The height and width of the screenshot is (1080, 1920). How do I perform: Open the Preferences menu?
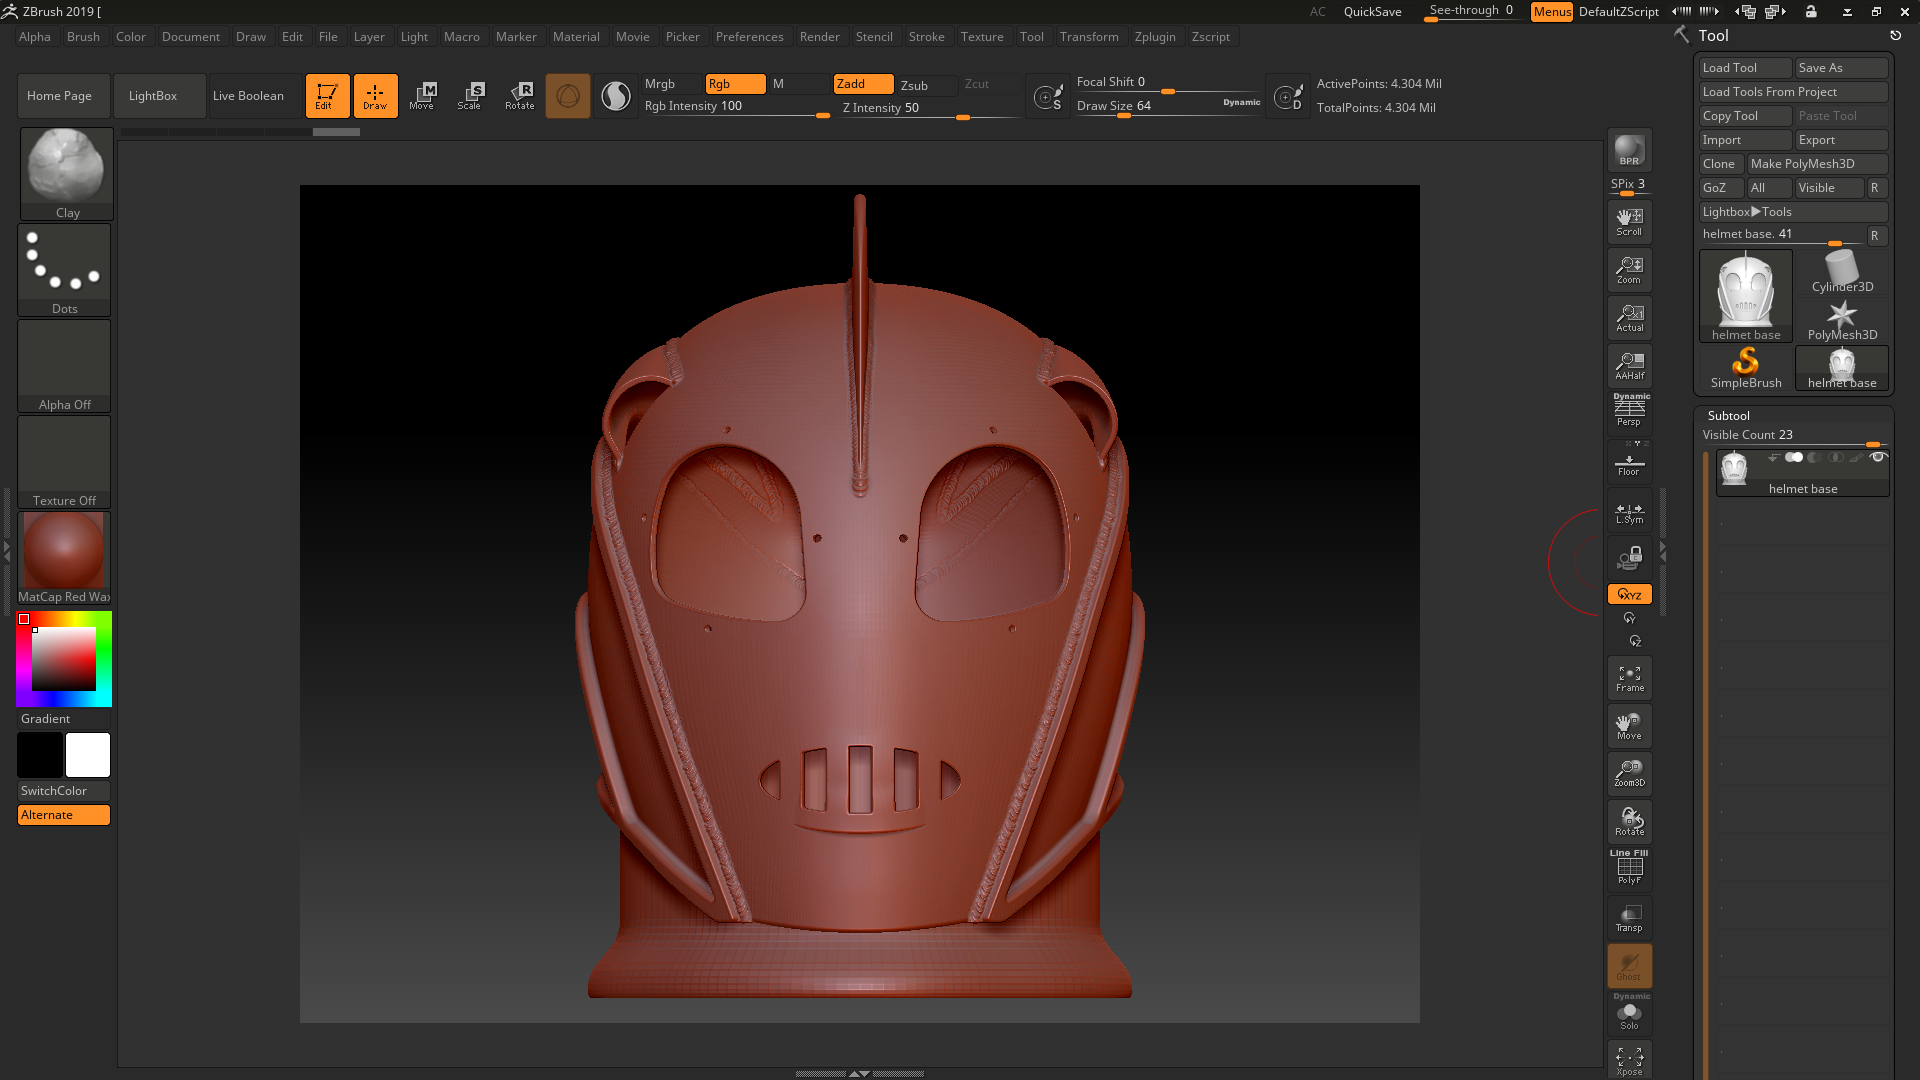749,37
